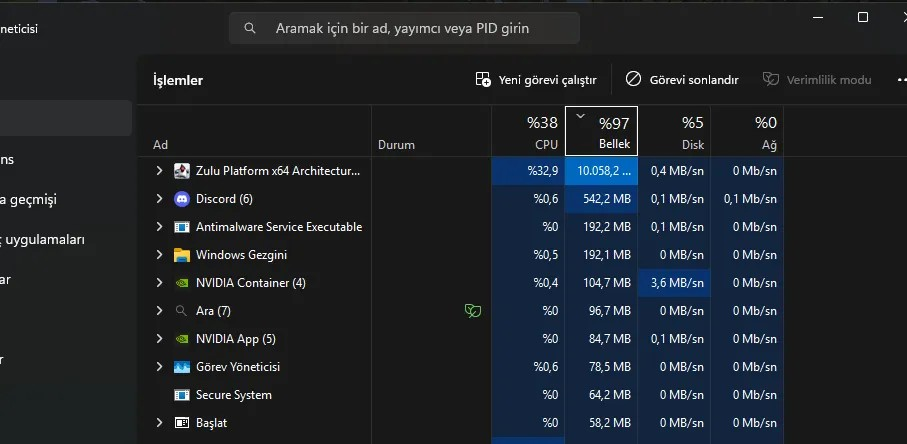This screenshot has width=907, height=444.
Task: Sort by the CPU column header
Action: point(528,131)
